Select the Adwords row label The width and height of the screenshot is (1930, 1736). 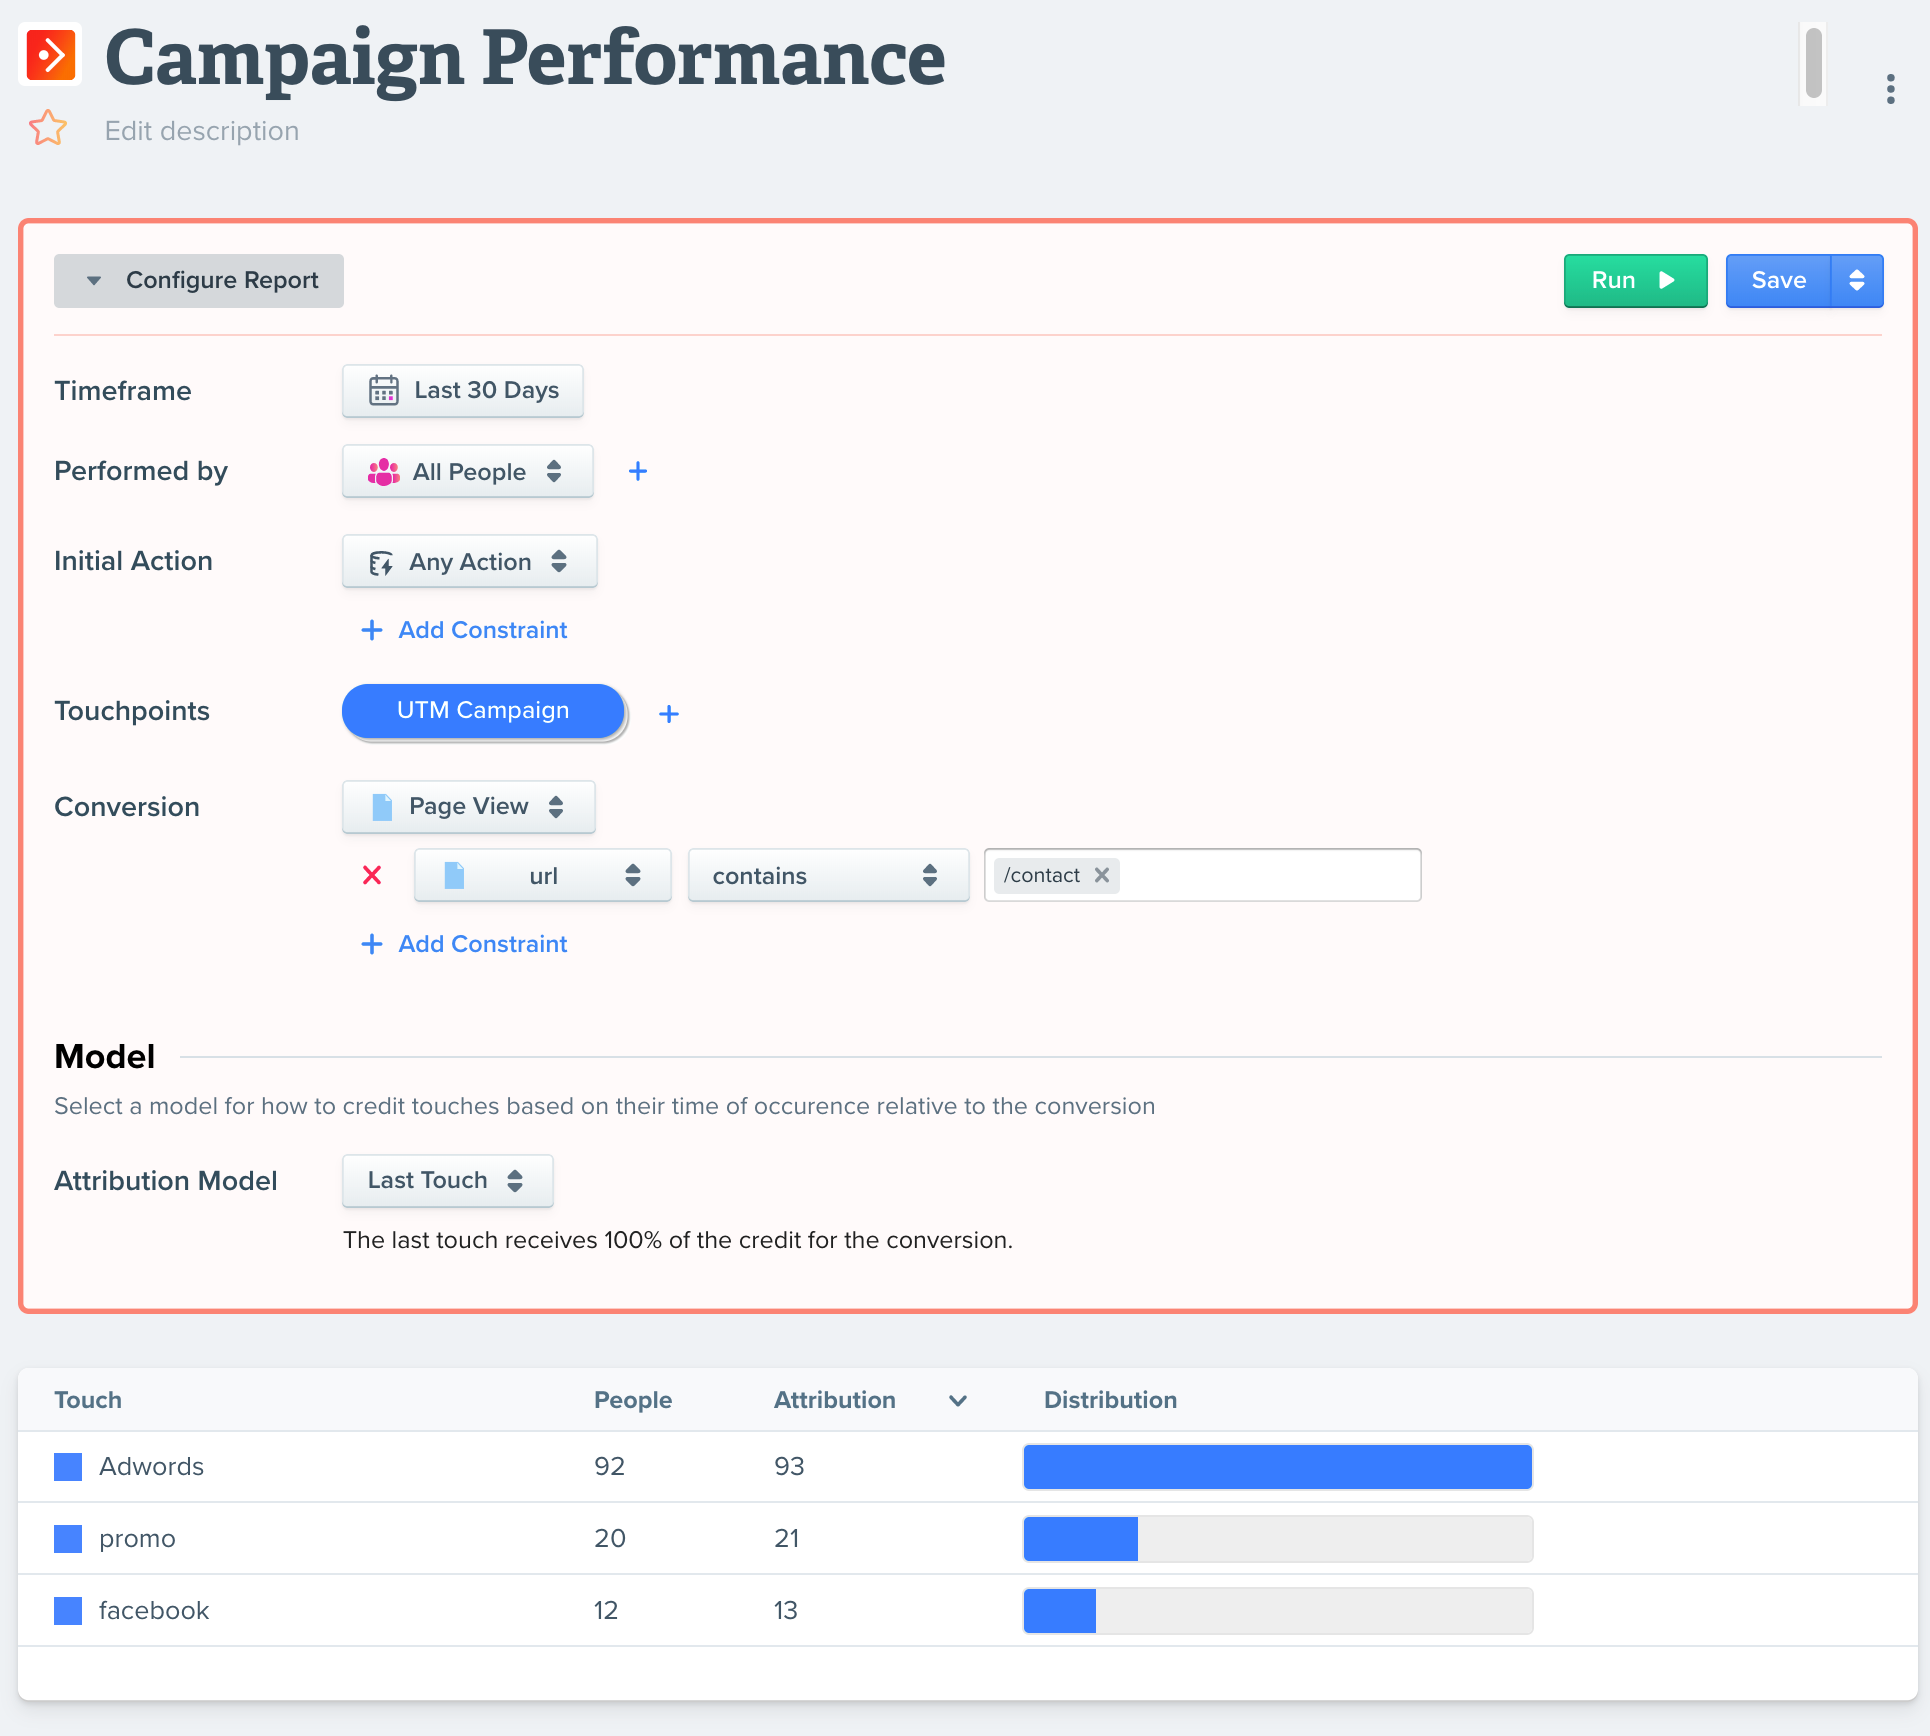click(x=152, y=1467)
